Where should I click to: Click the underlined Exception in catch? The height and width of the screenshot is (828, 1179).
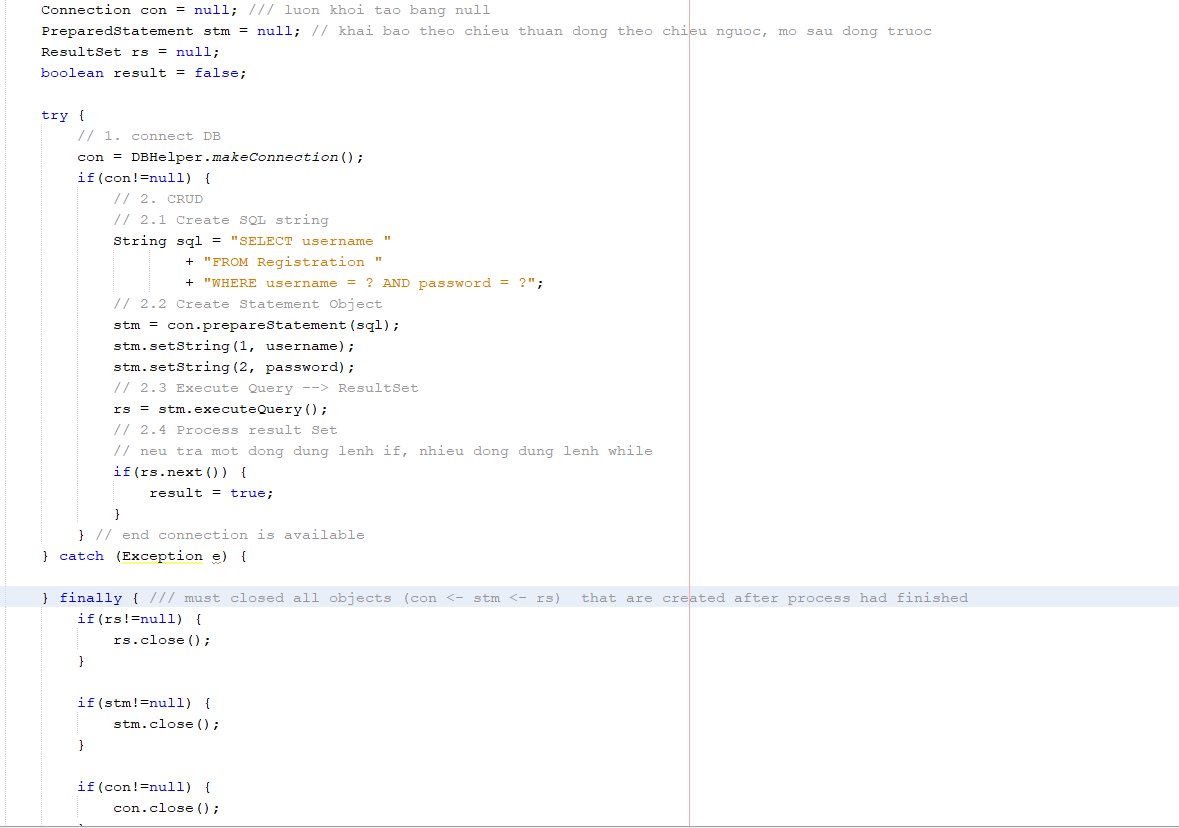[x=162, y=556]
